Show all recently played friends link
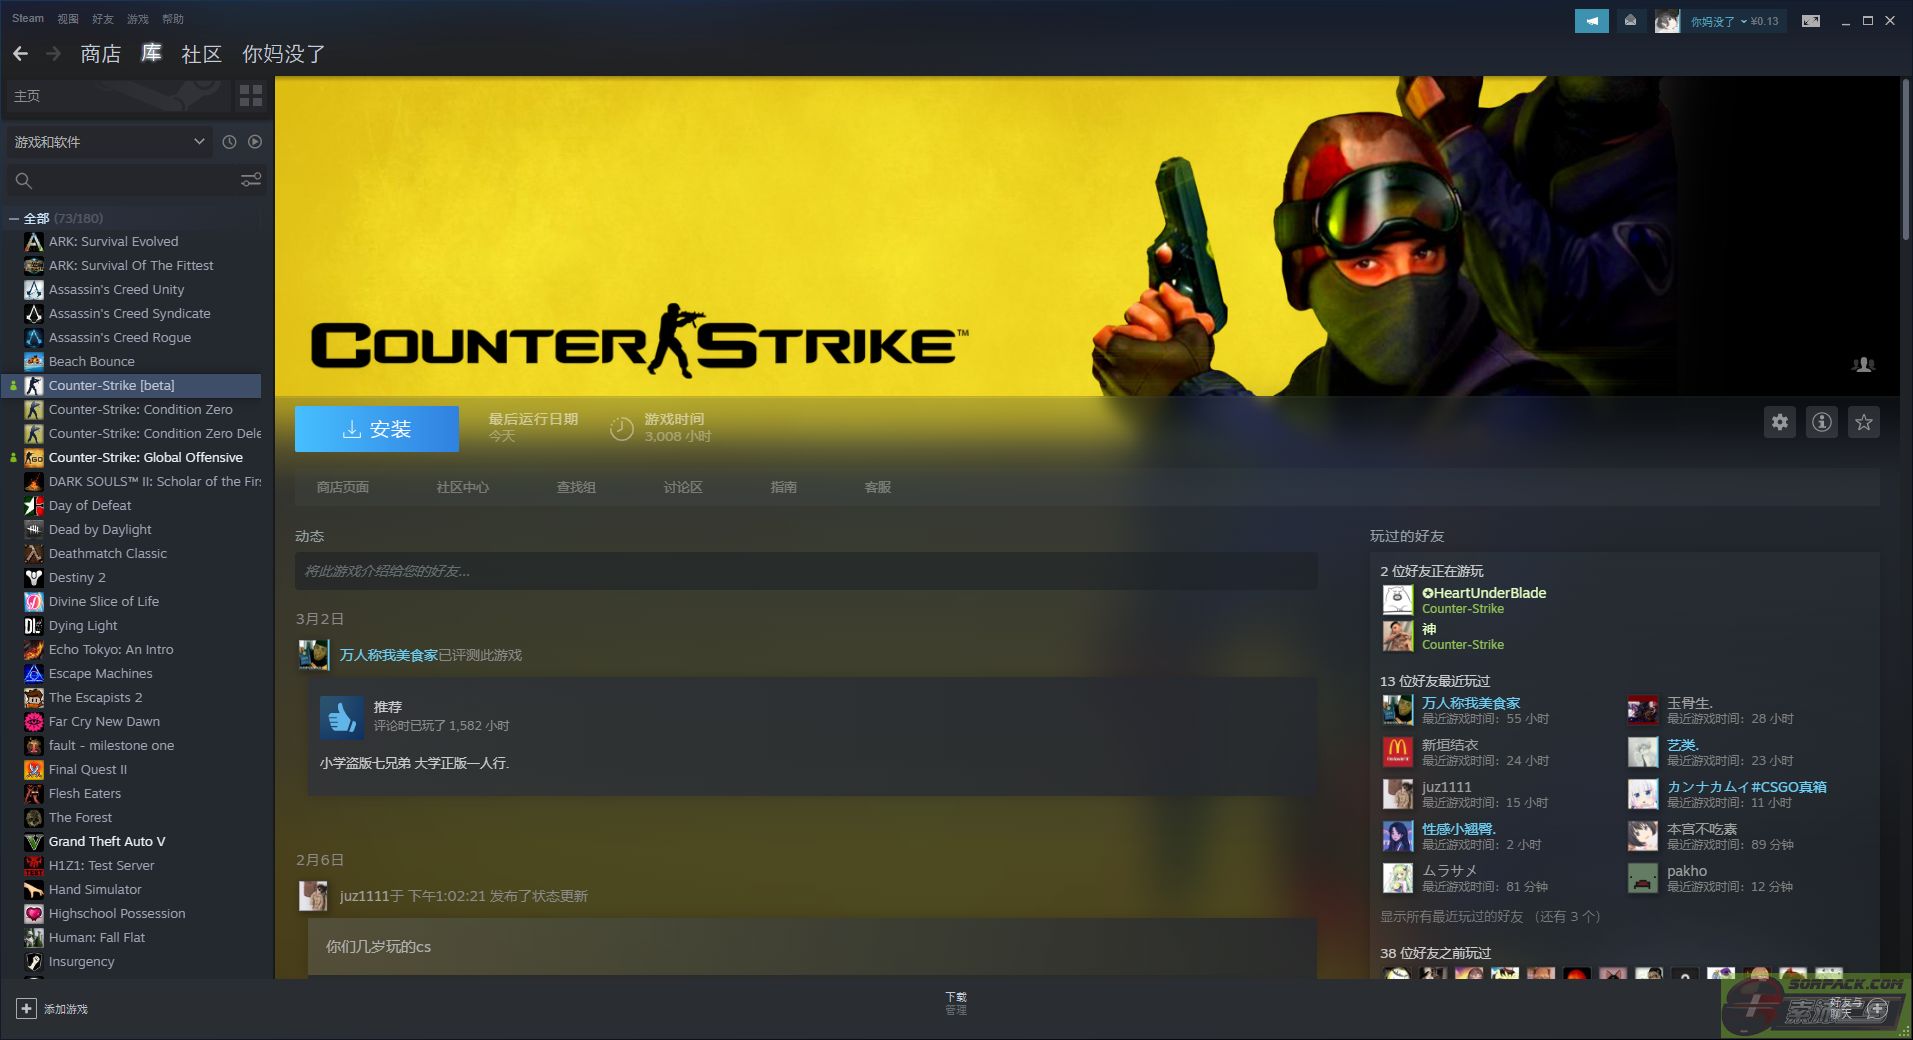Viewport: 1913px width, 1040px height. tap(1490, 917)
